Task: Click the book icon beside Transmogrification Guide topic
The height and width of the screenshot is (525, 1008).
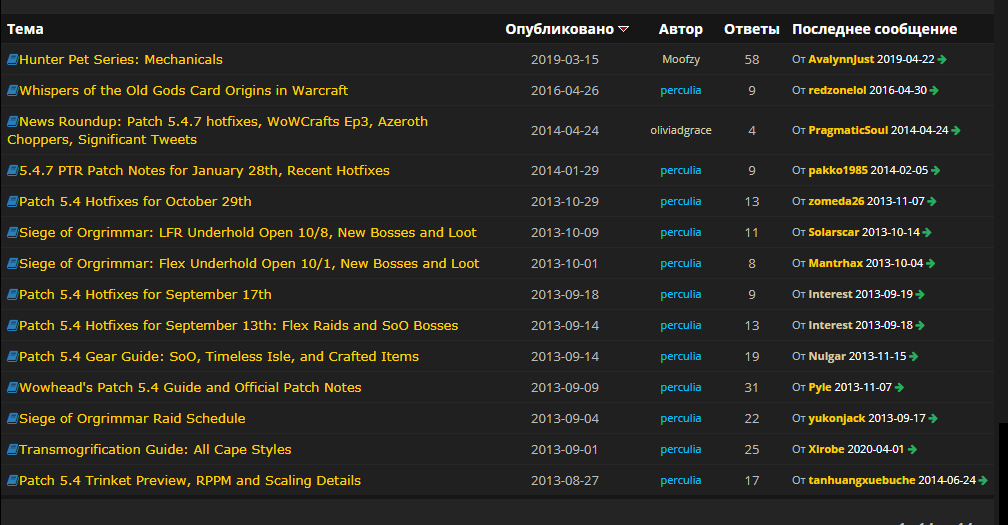Action: (12, 450)
